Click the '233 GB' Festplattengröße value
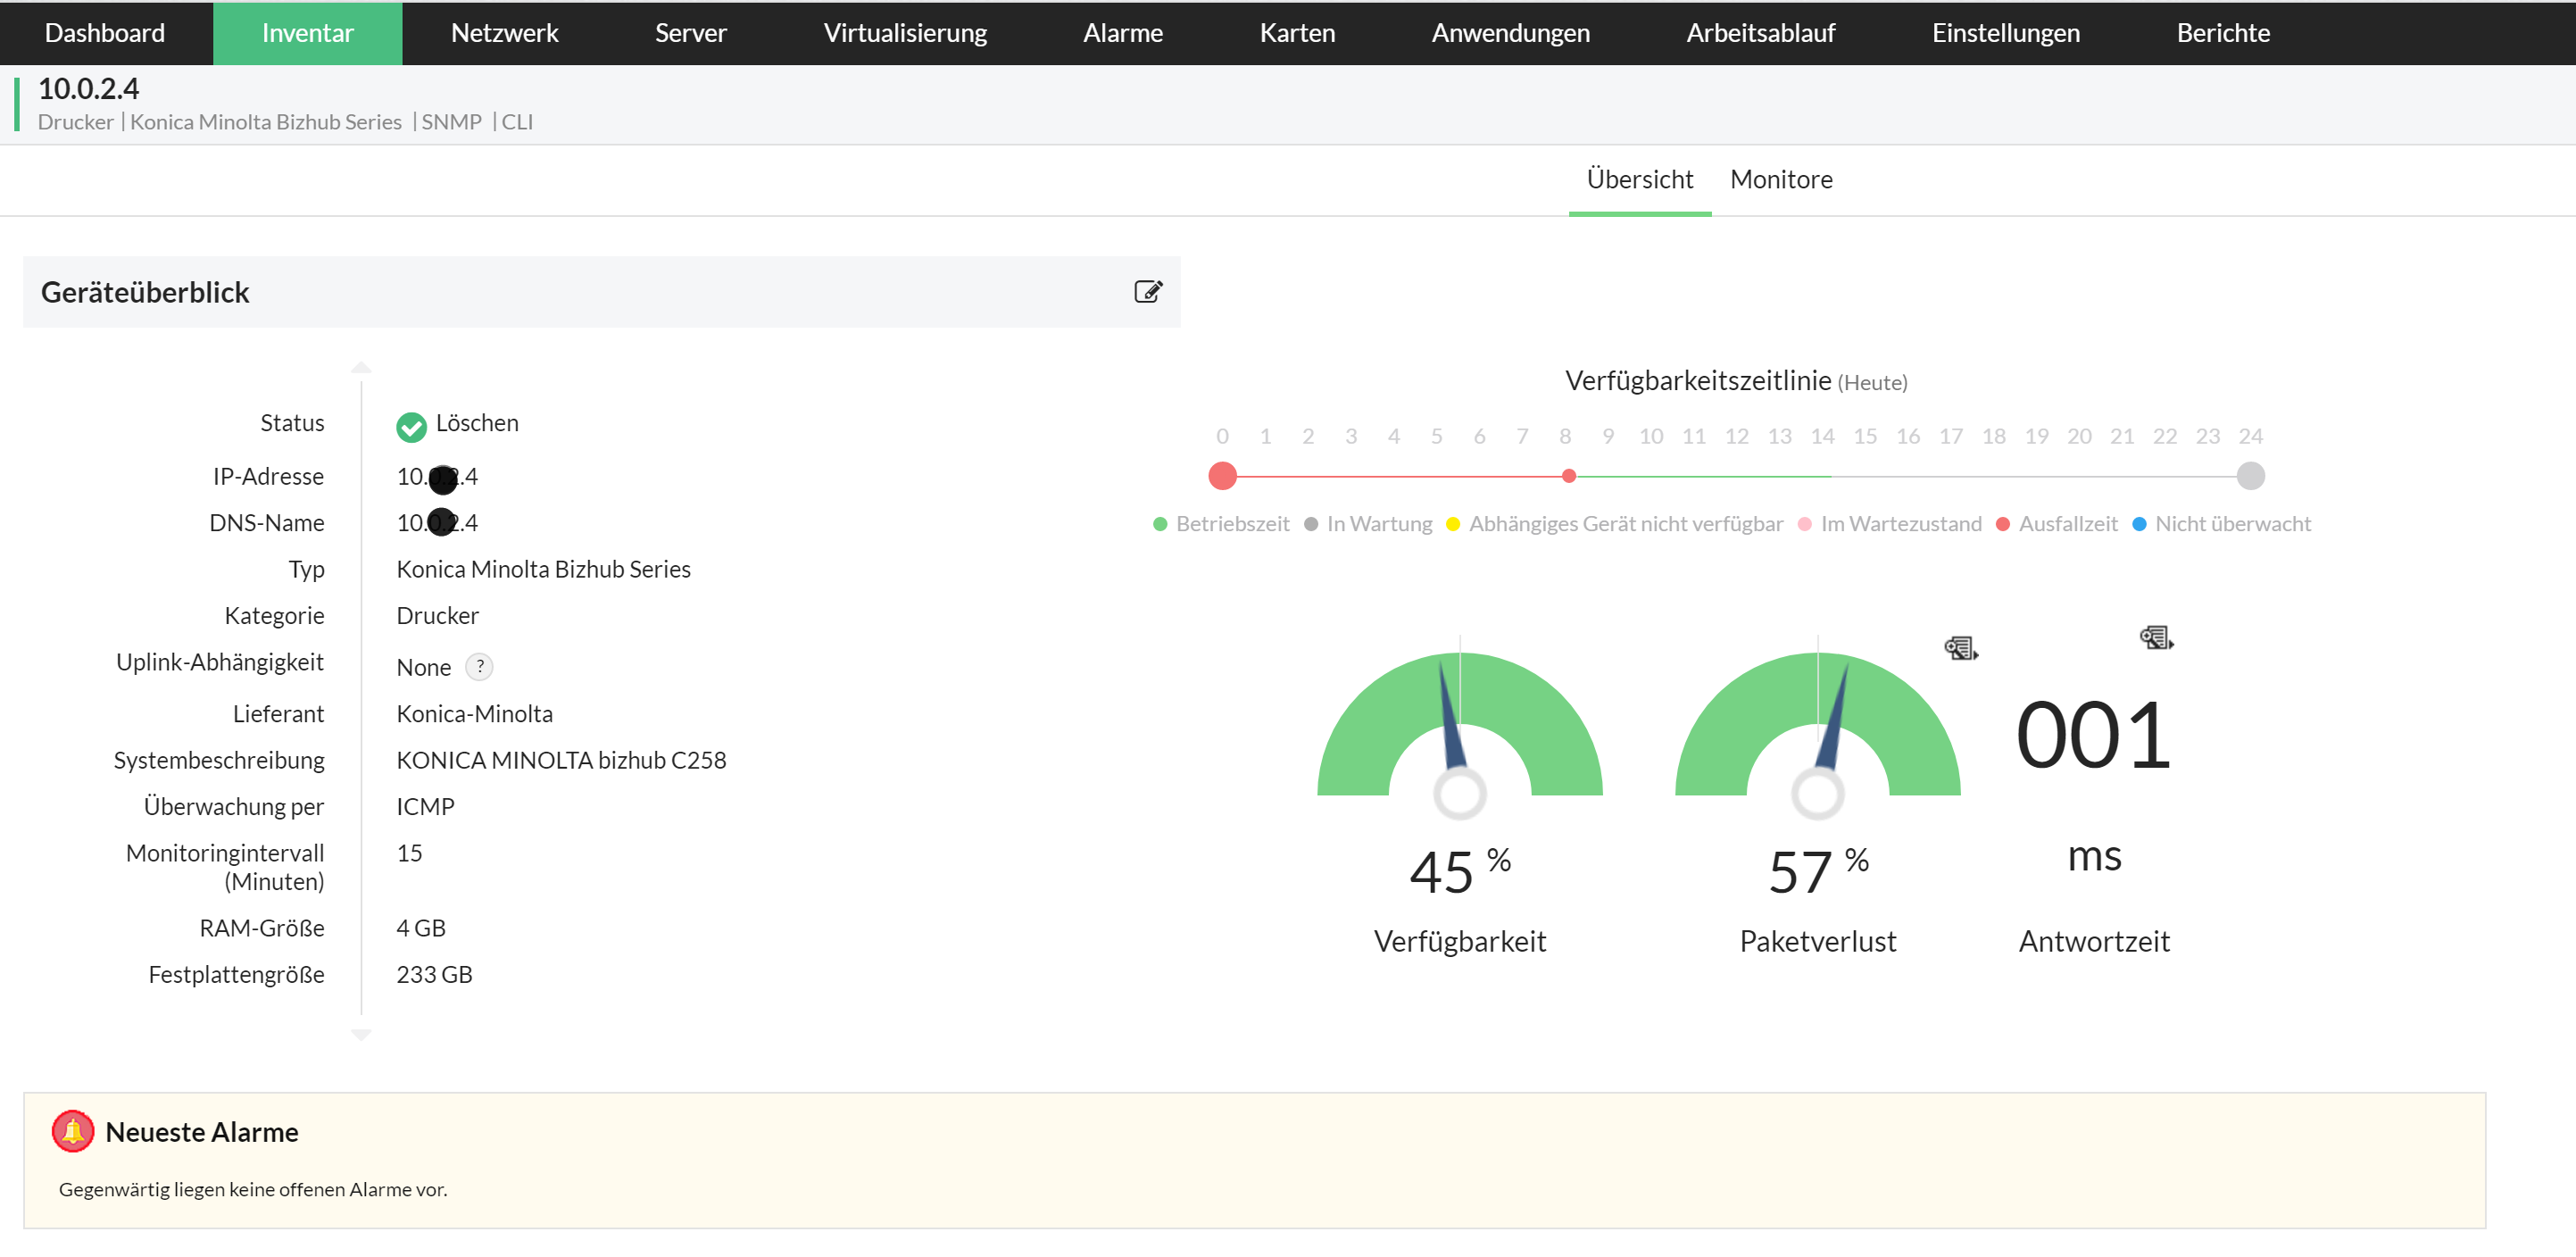Viewport: 2576px width, 1257px height. coord(434,974)
